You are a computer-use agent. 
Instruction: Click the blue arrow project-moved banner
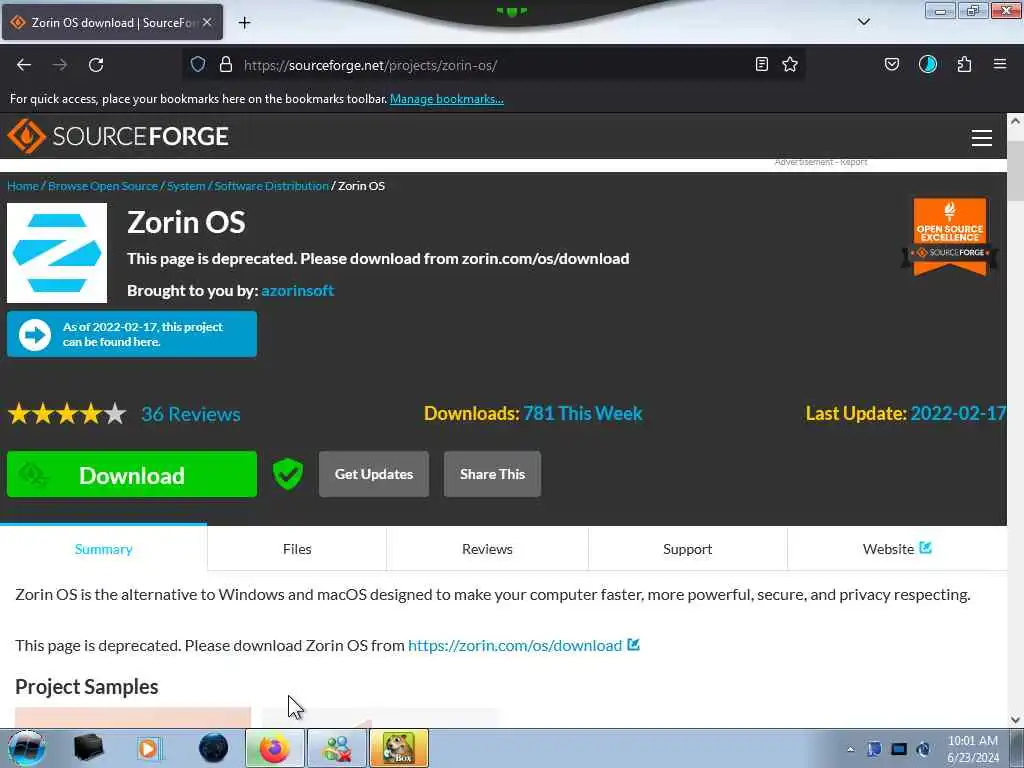pos(132,334)
